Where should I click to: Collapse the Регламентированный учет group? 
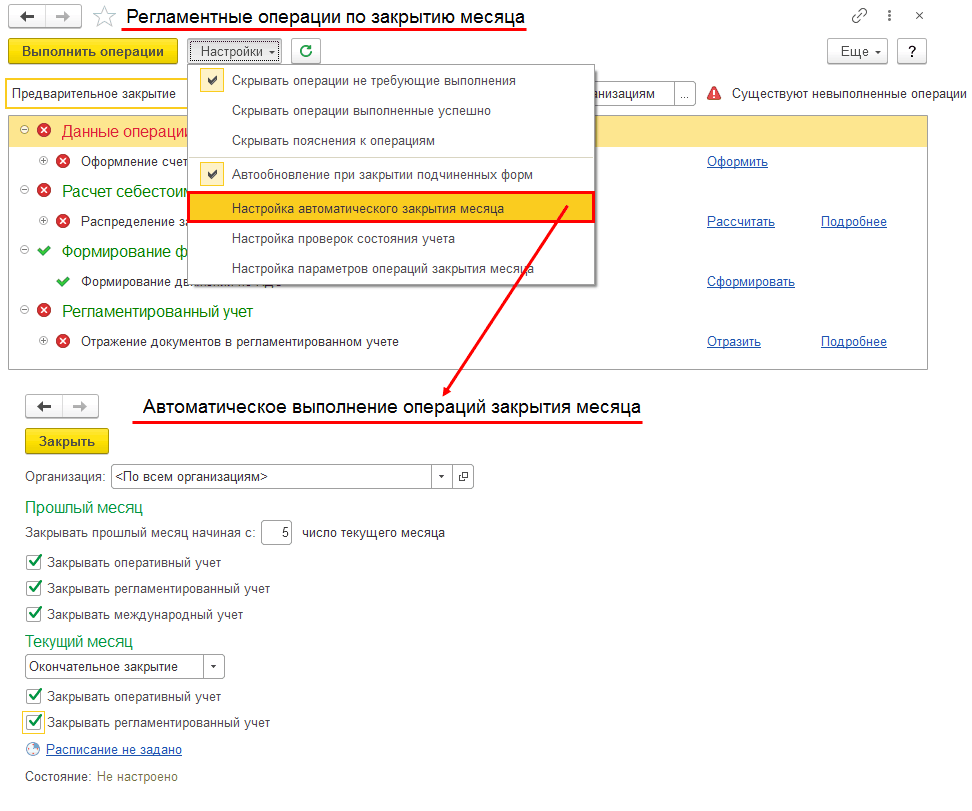pyautogui.click(x=24, y=309)
